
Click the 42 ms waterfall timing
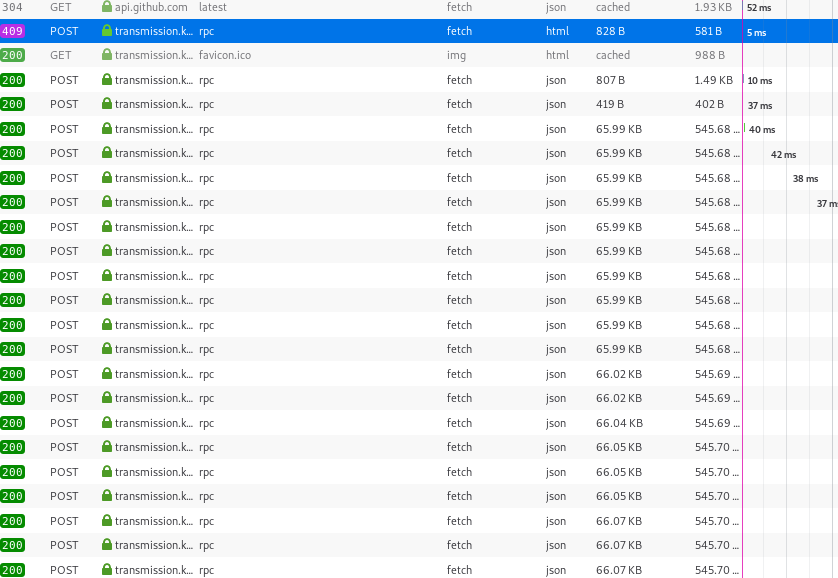[783, 155]
